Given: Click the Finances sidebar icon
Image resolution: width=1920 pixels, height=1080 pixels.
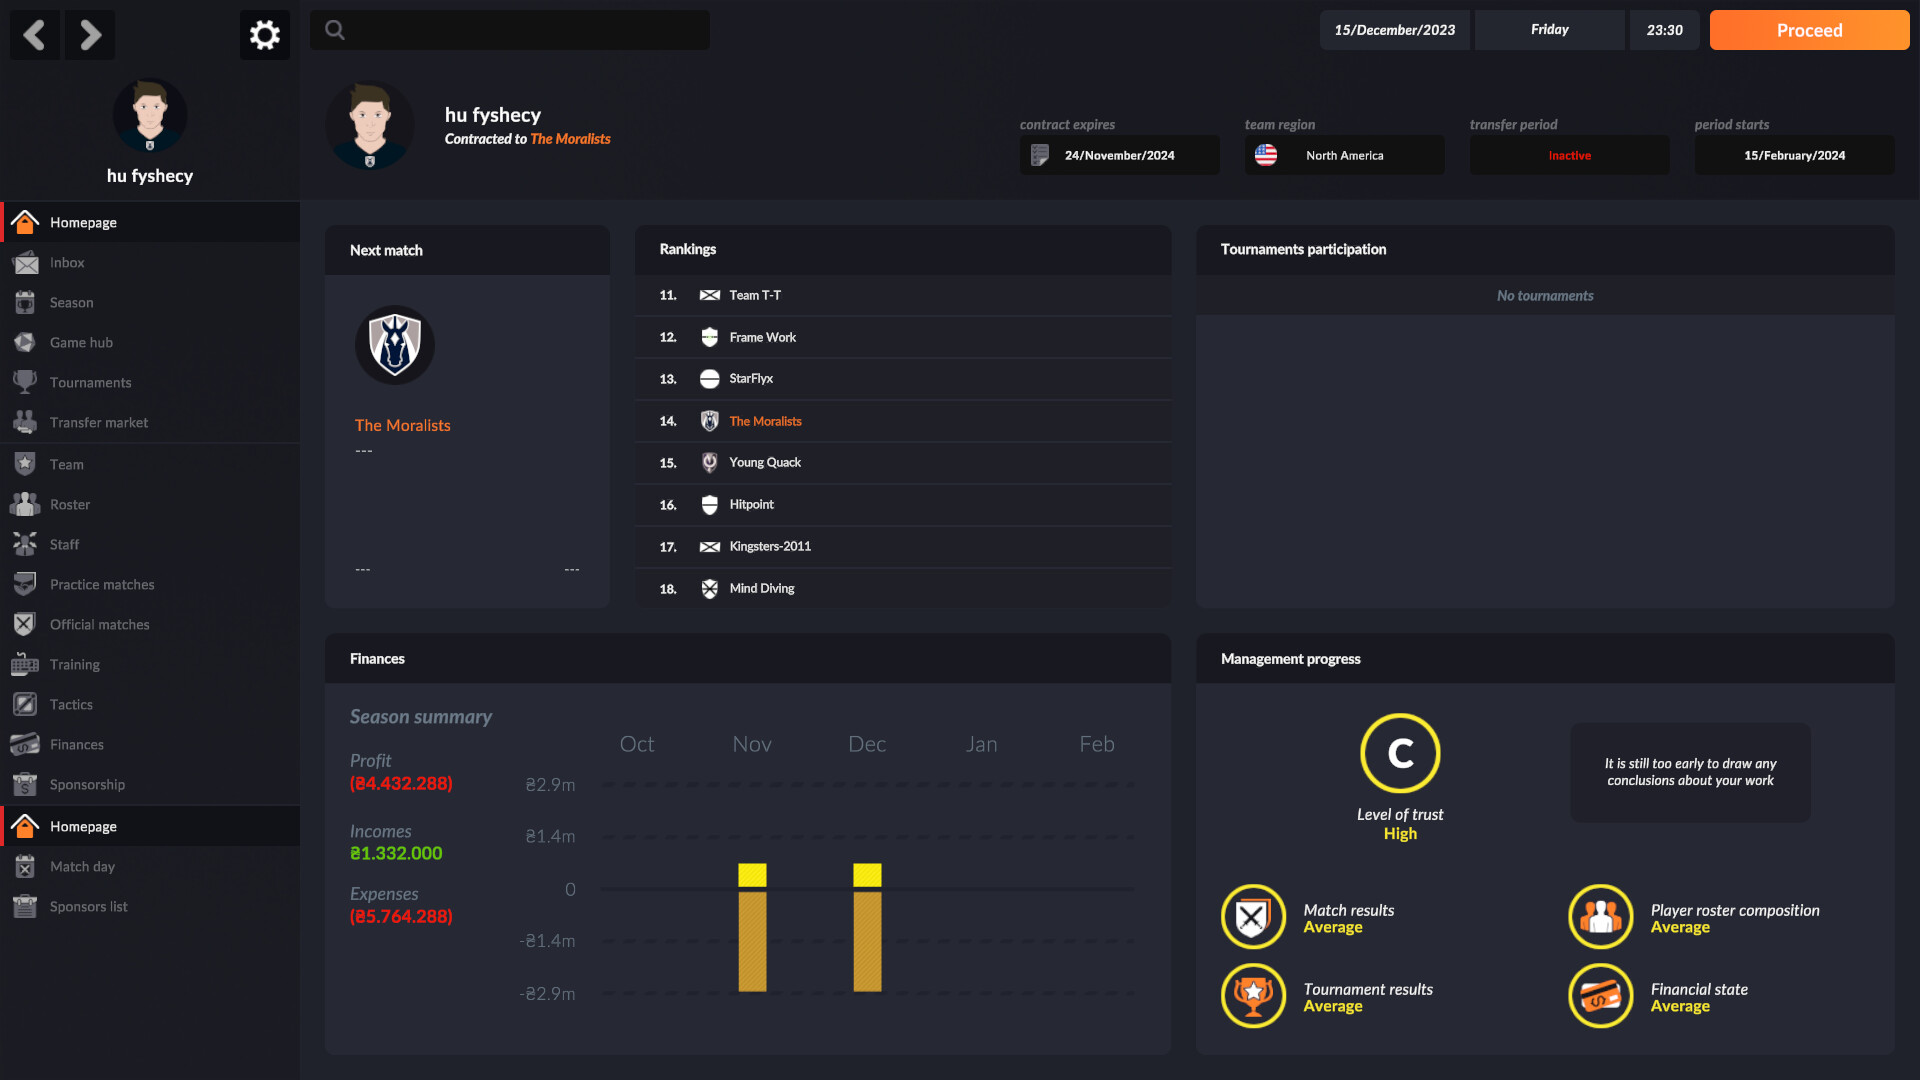Looking at the screenshot, I should pos(26,744).
